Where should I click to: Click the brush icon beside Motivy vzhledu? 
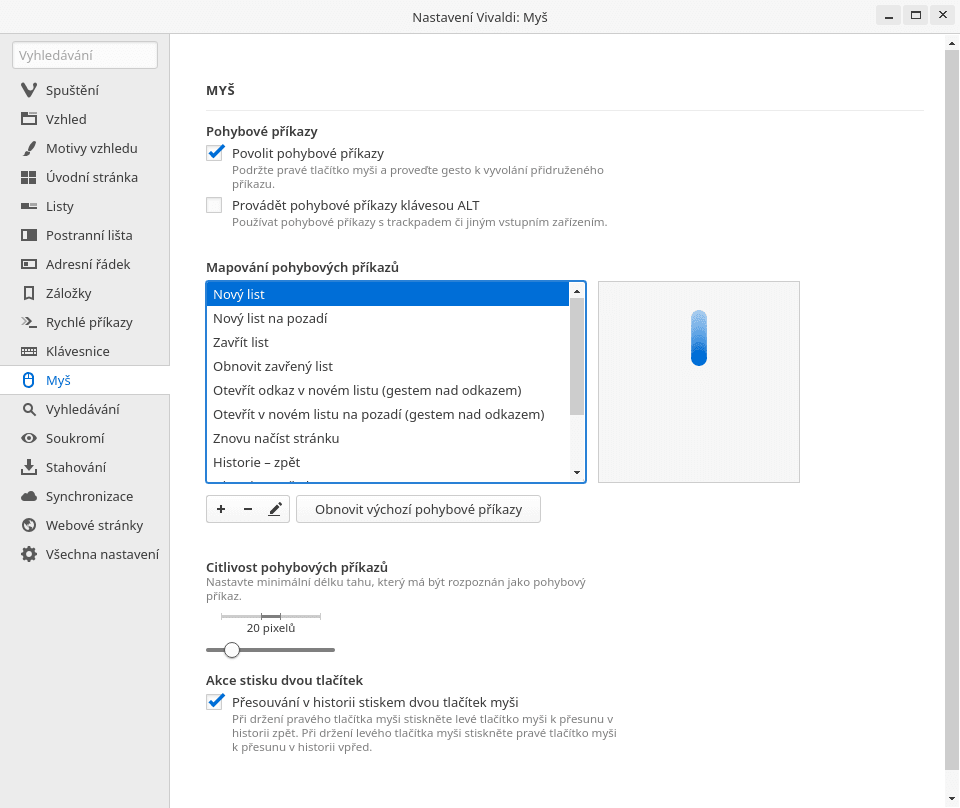click(x=29, y=148)
